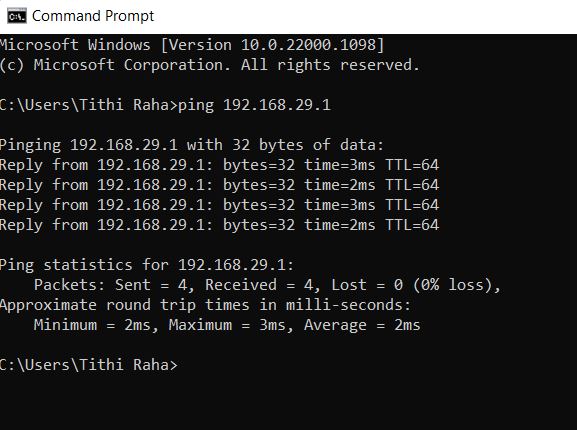
Task: Select the first Reply line showing time=3ms
Action: pos(219,165)
